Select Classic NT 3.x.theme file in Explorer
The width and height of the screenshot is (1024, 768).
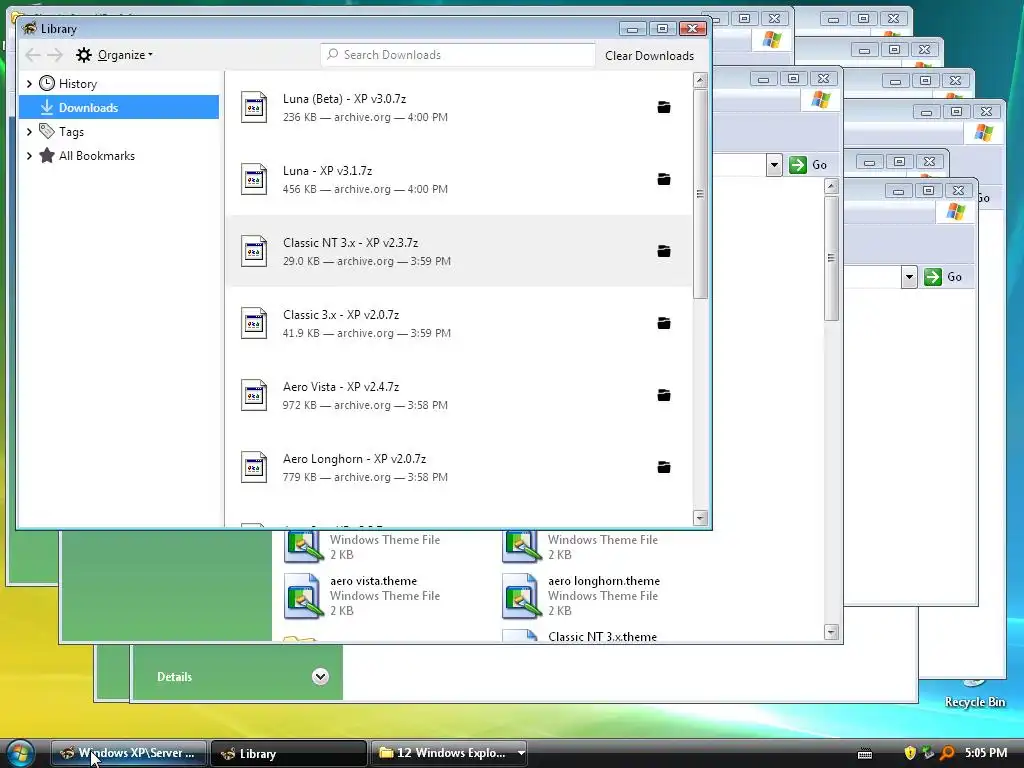[602, 637]
